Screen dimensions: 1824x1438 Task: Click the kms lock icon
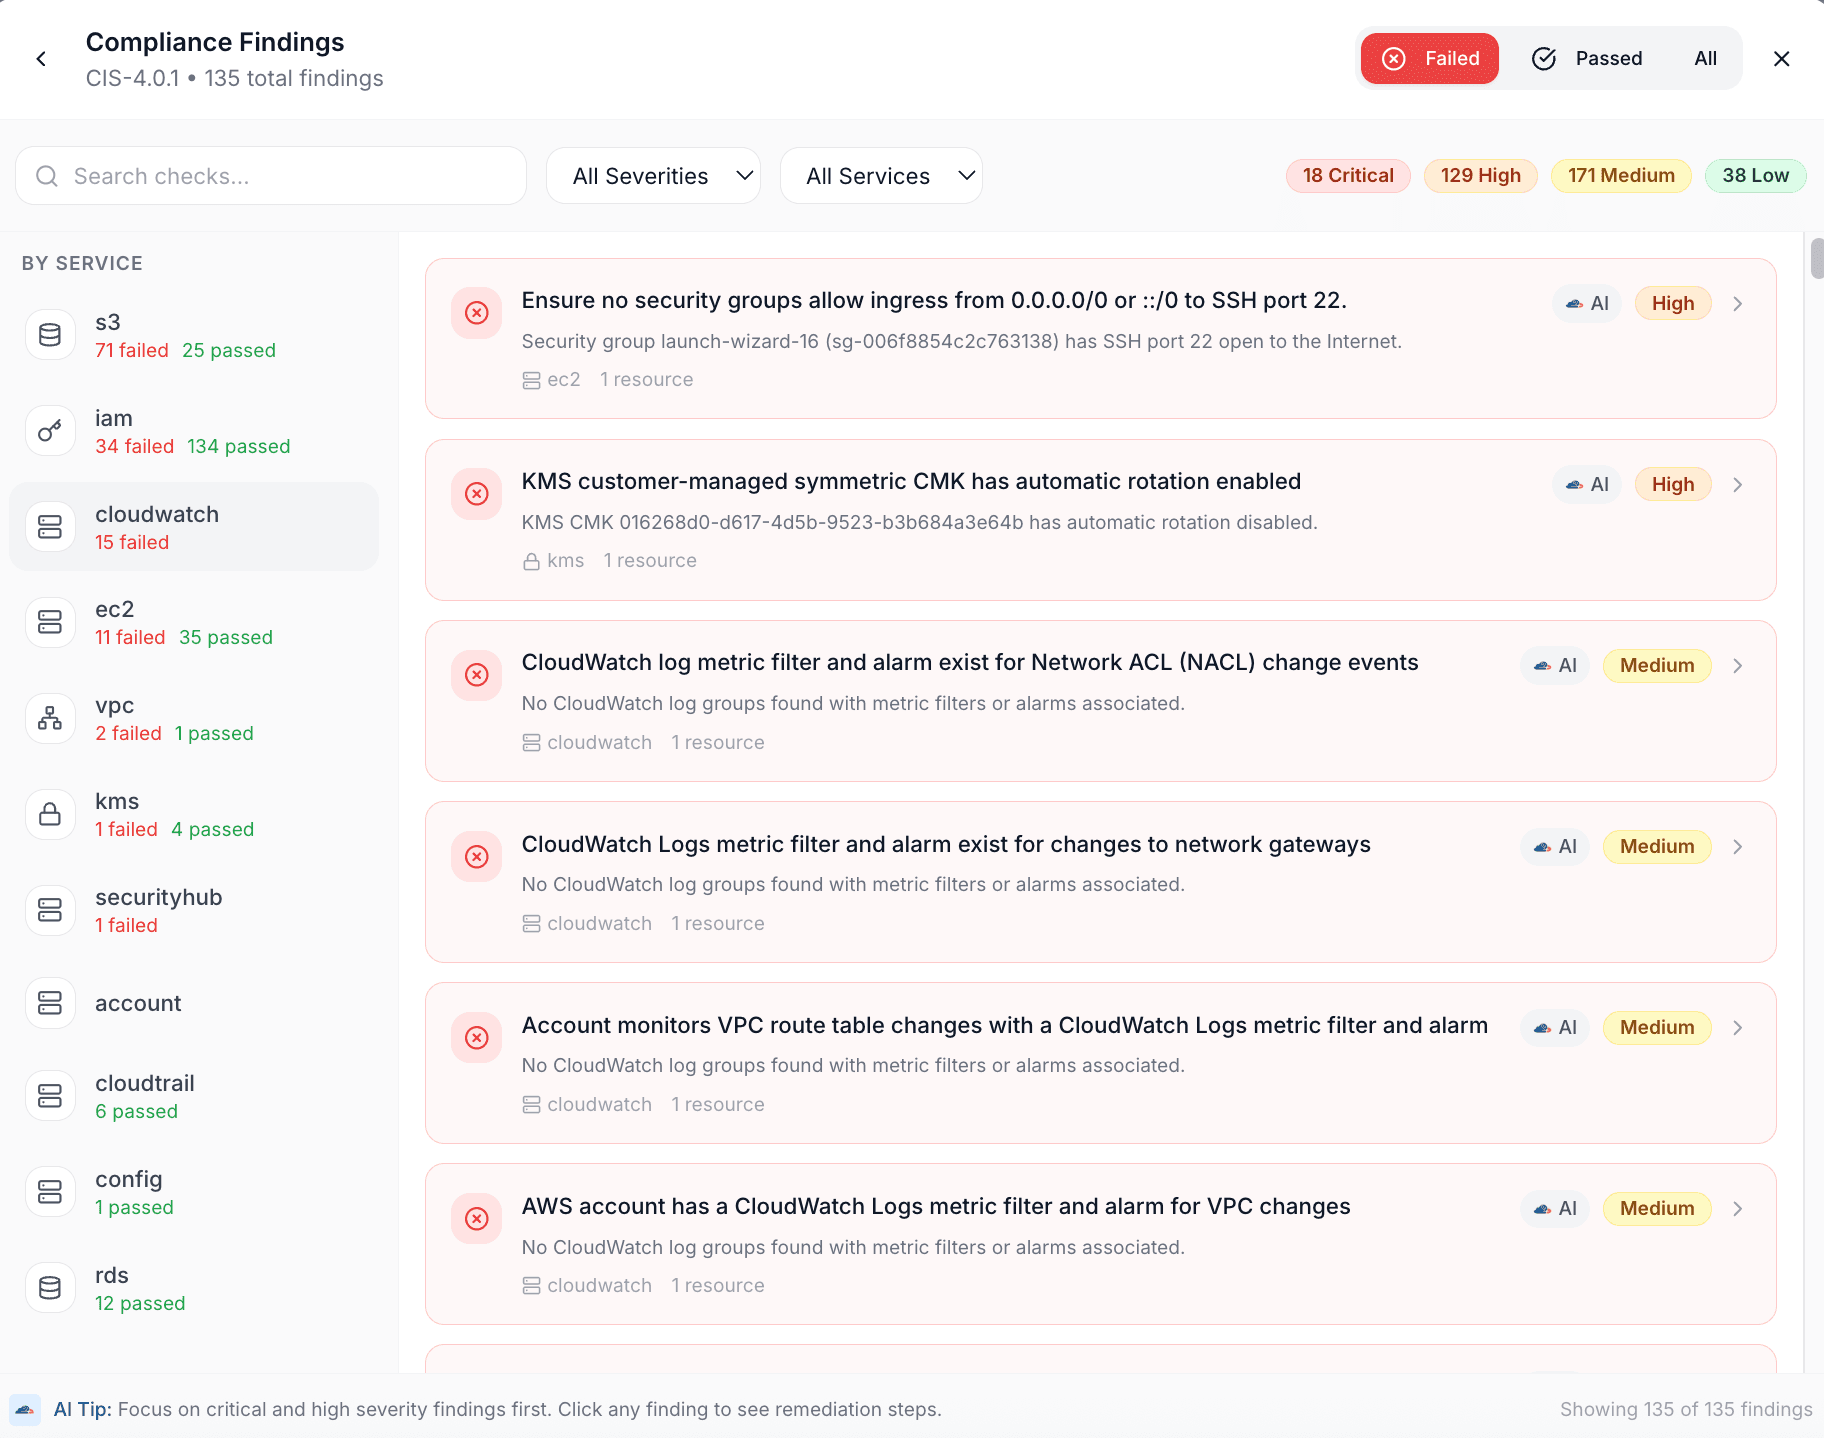[49, 814]
